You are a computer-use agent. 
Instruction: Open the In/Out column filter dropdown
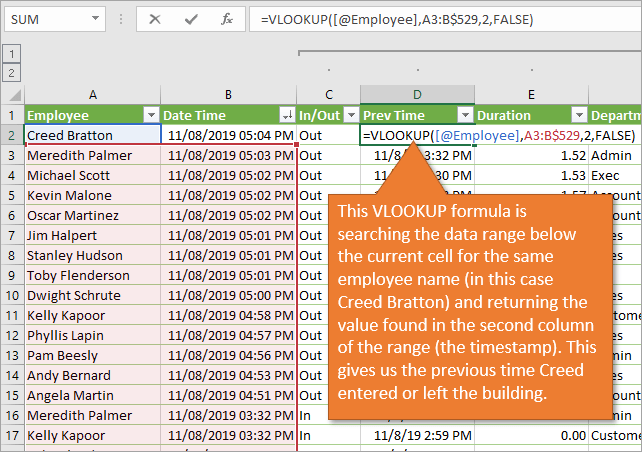coord(350,115)
